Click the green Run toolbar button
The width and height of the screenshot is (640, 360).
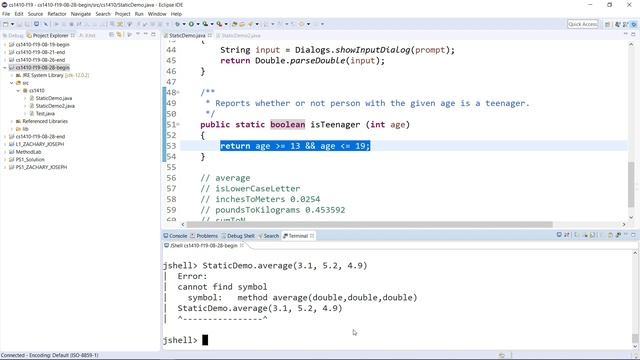click(191, 24)
